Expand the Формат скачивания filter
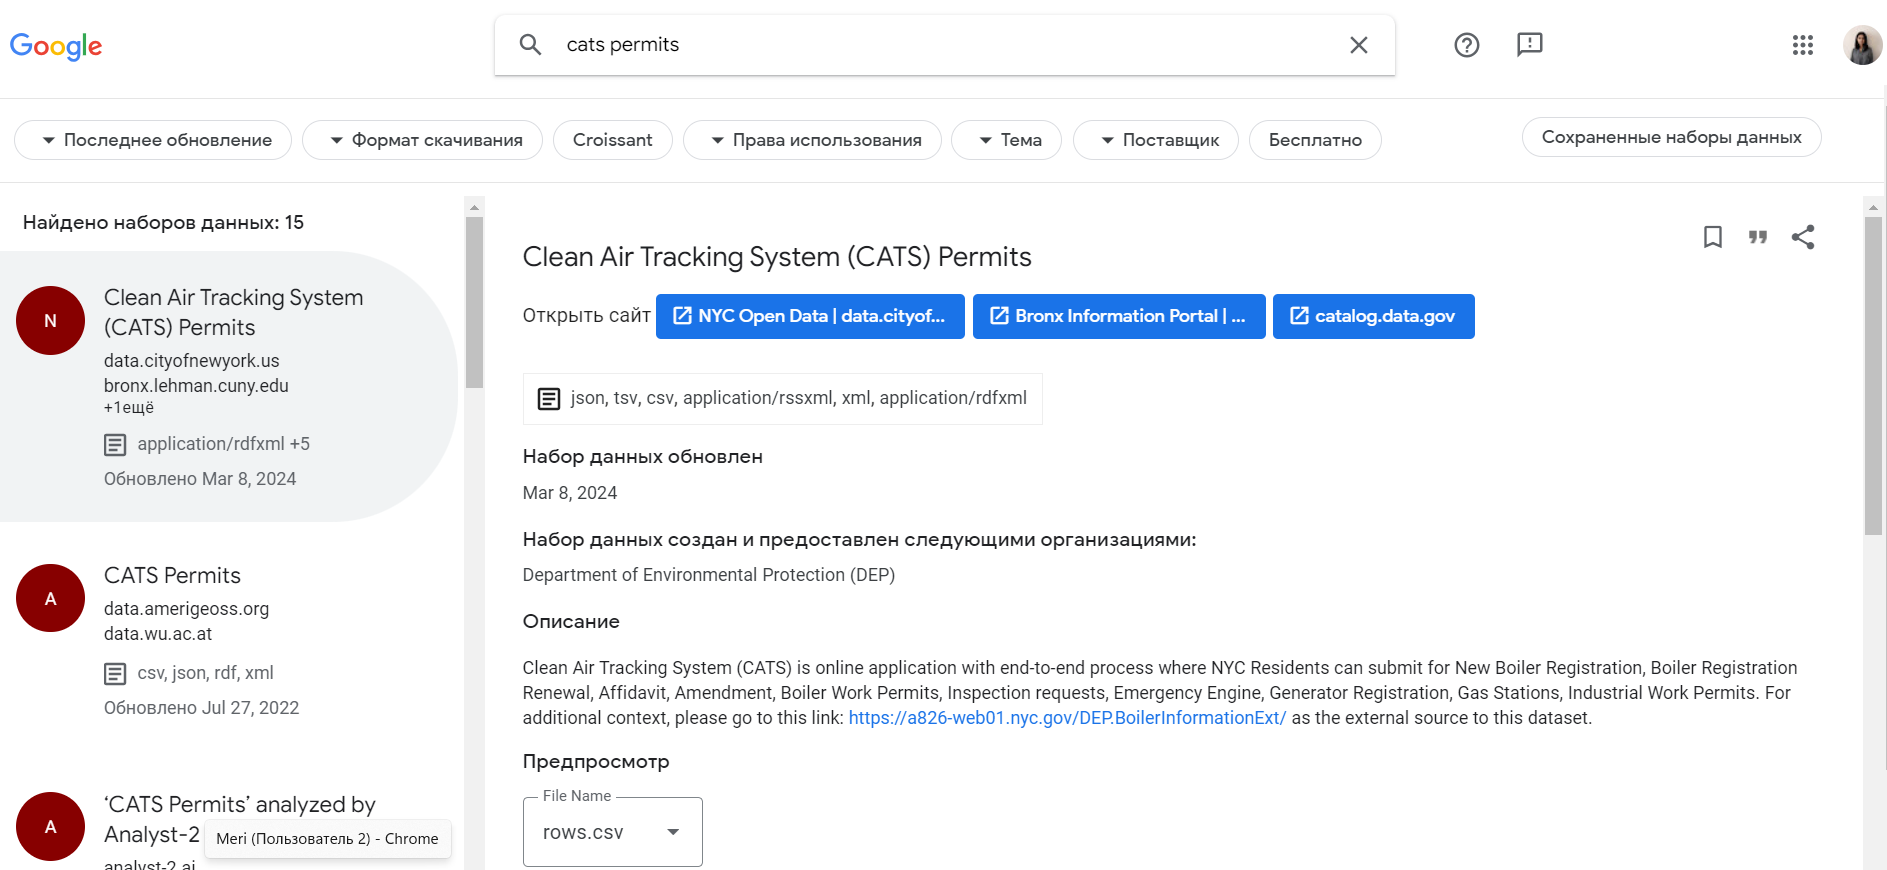The height and width of the screenshot is (870, 1887). 422,140
